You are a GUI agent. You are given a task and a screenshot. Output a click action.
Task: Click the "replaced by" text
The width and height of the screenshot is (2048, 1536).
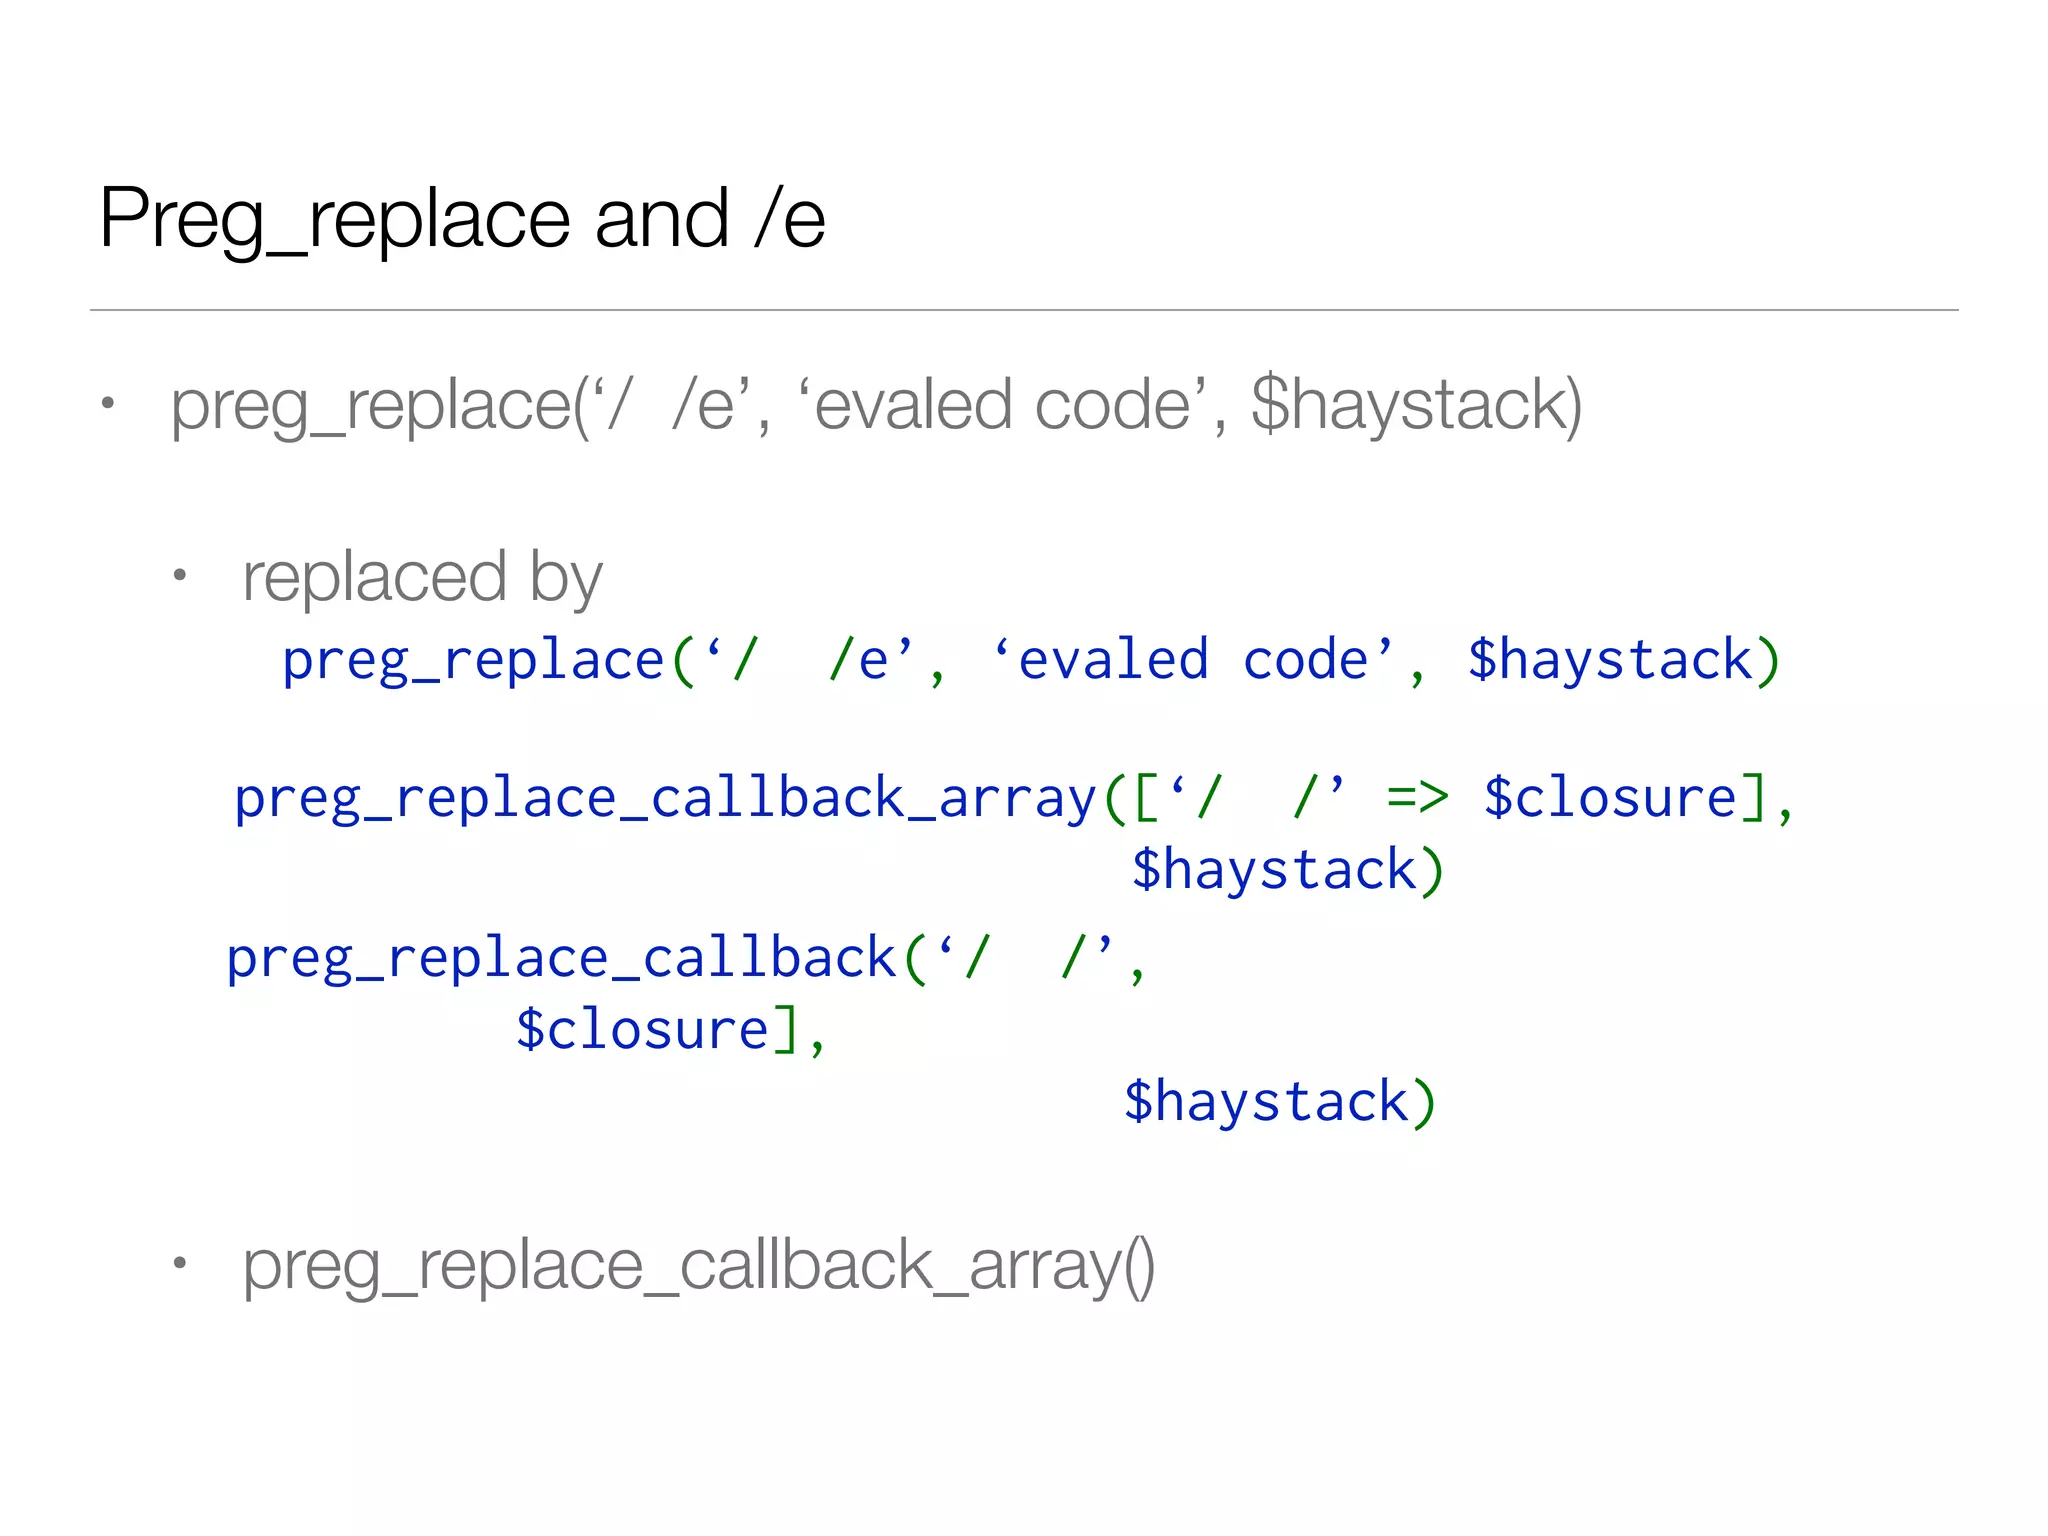pyautogui.click(x=422, y=577)
